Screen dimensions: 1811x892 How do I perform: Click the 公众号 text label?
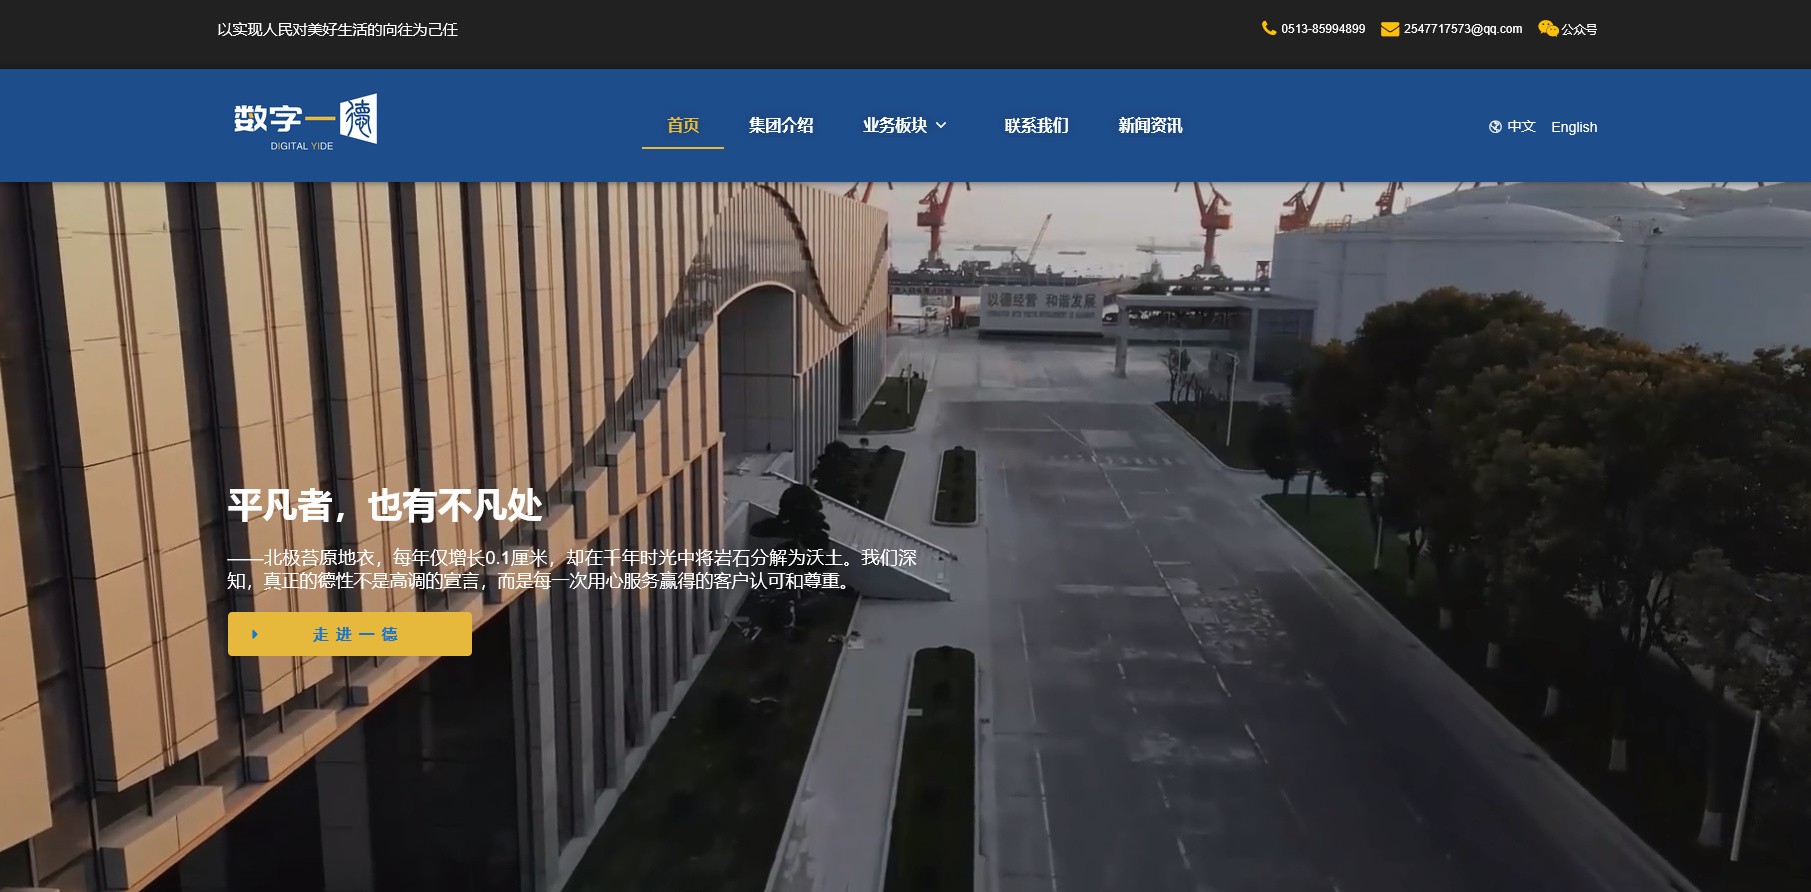[x=1579, y=30]
